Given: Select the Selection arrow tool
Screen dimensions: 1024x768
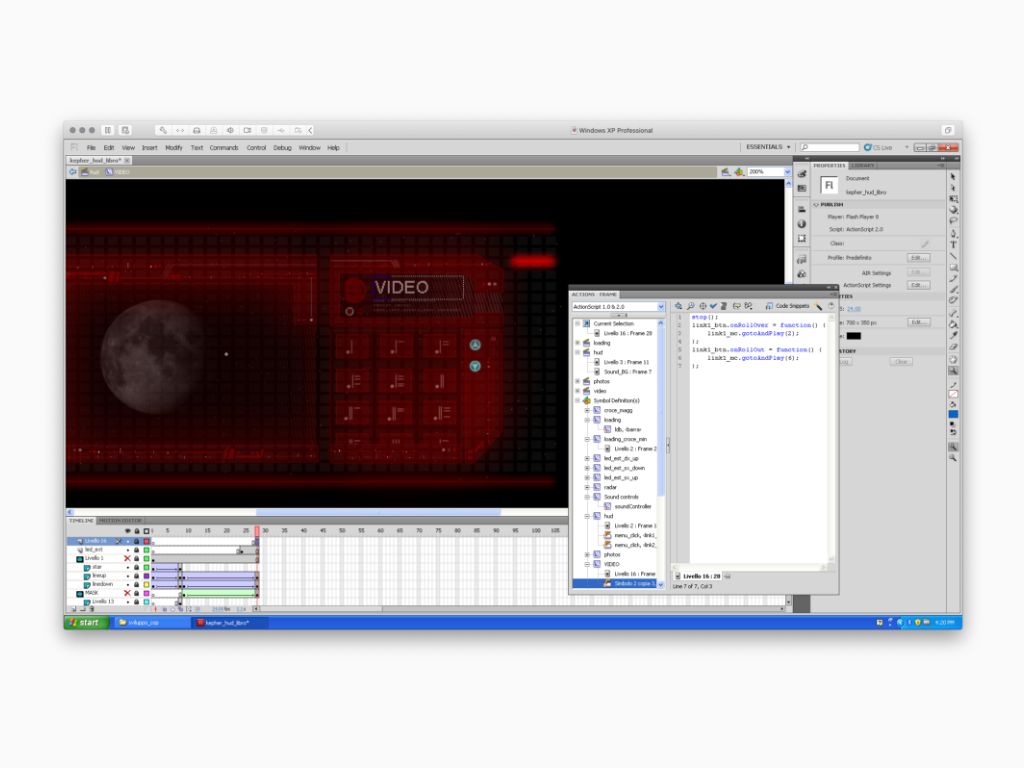Looking at the screenshot, I should coord(953,177).
